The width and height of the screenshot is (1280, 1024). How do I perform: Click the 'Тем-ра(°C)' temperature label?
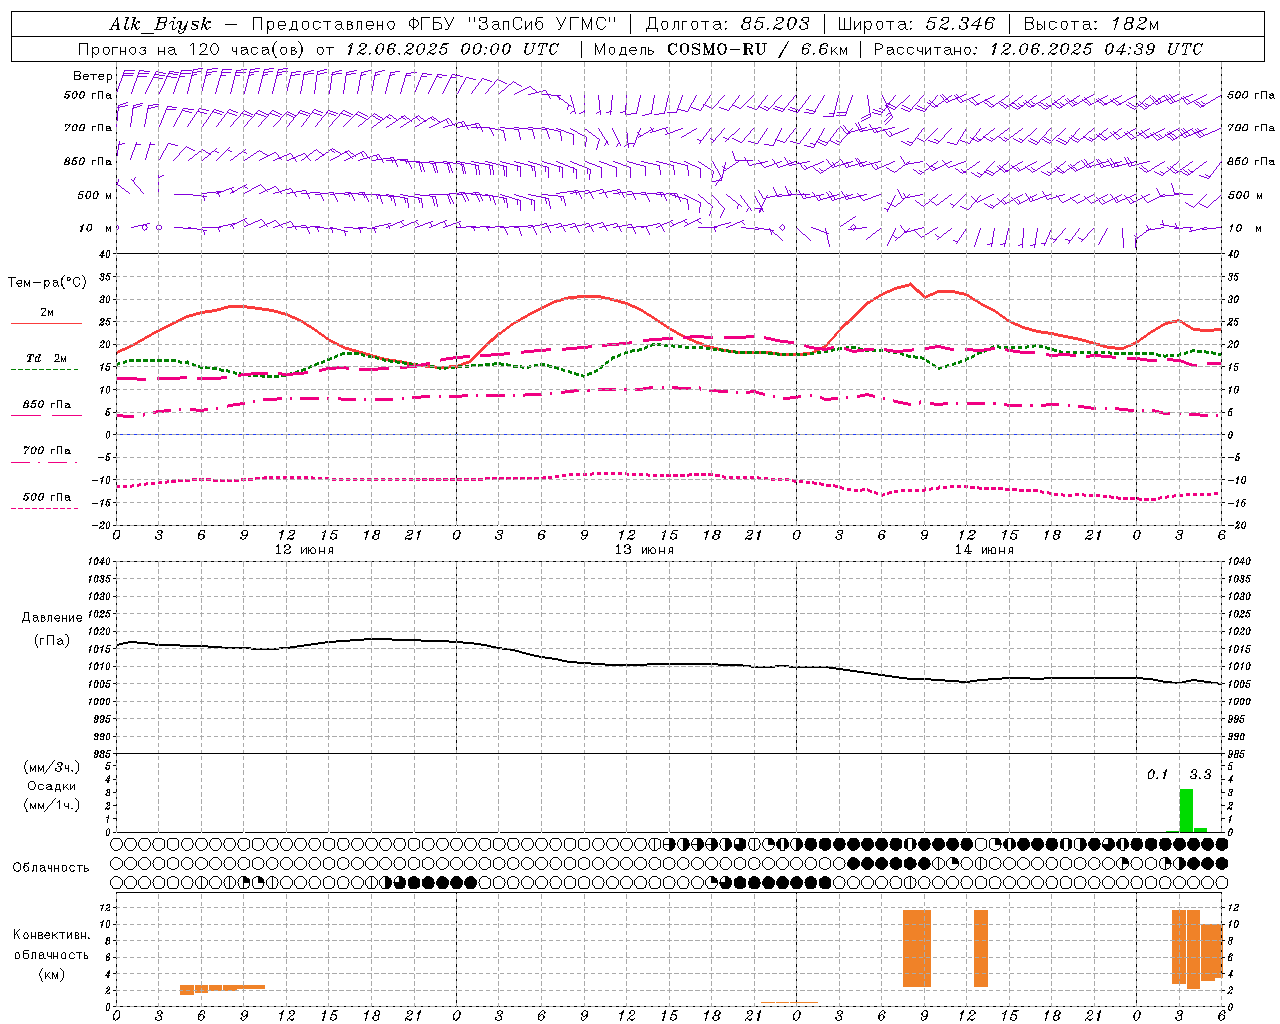point(47,283)
